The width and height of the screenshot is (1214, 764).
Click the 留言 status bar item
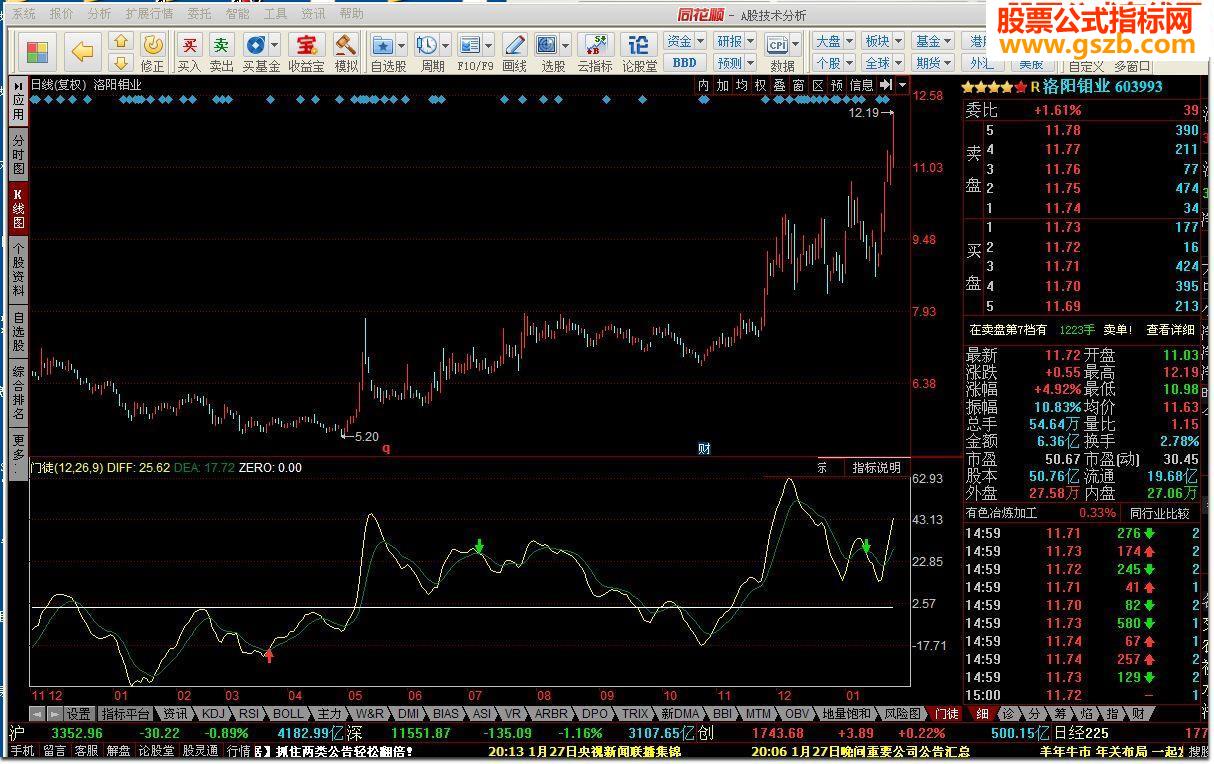pos(54,751)
